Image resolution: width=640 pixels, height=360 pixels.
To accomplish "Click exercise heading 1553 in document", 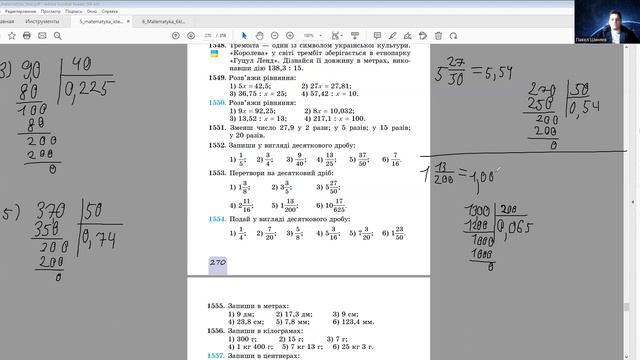I will pos(271,173).
